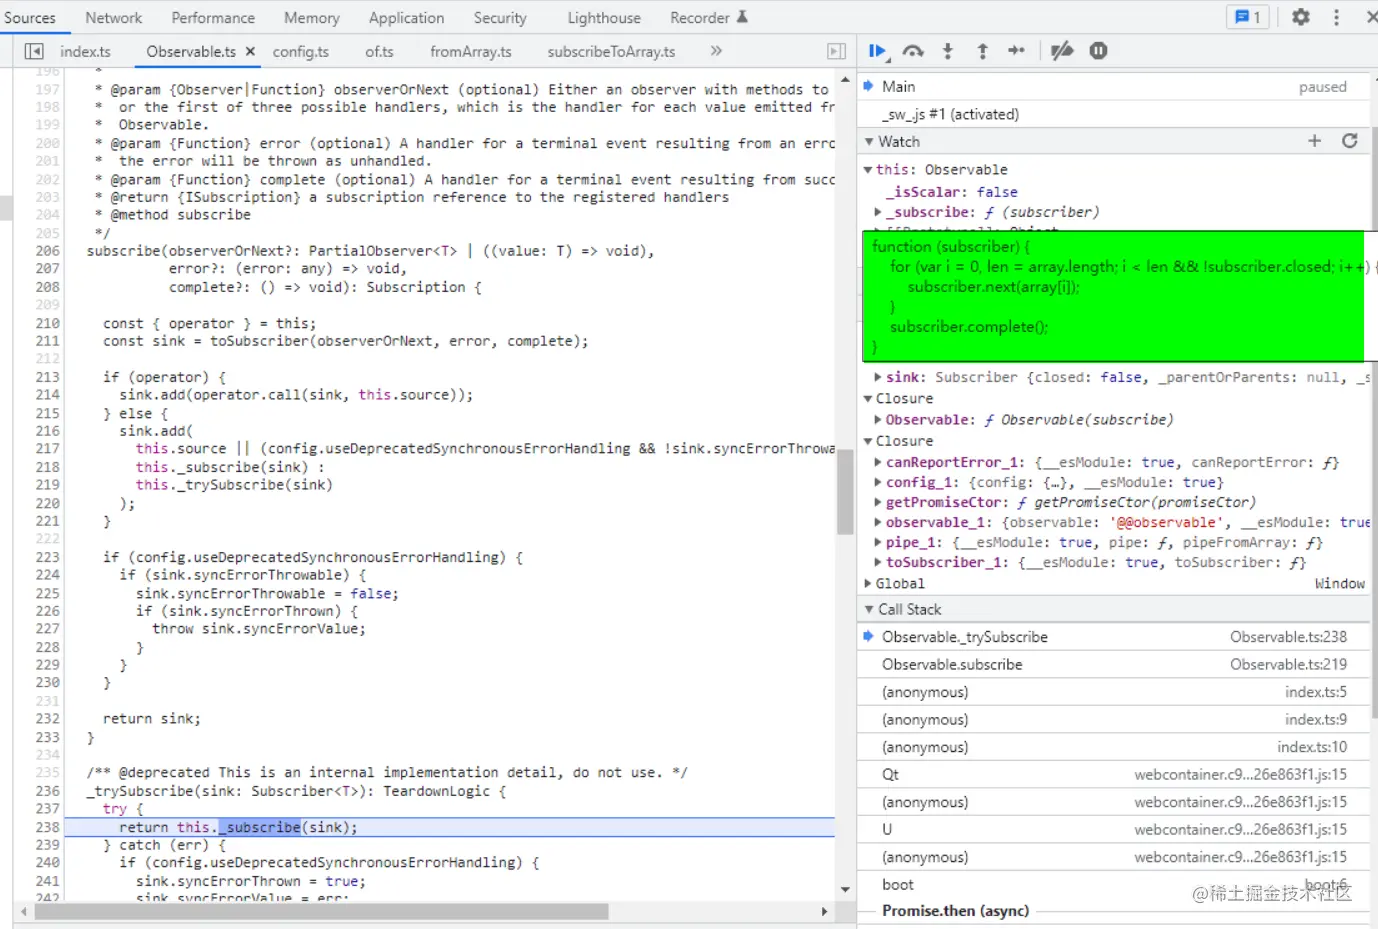
Task: Select the Main thread entry
Action: tap(1113, 87)
